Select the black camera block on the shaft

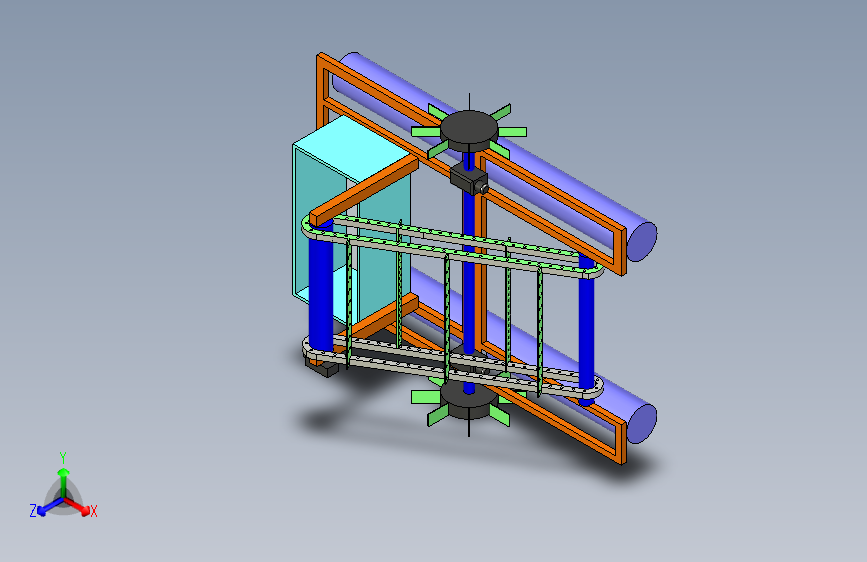[x=468, y=179]
